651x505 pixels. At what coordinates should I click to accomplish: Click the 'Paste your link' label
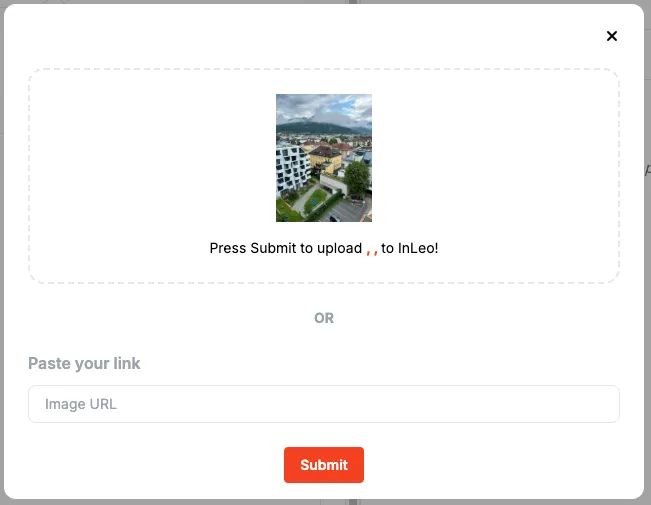(84, 363)
